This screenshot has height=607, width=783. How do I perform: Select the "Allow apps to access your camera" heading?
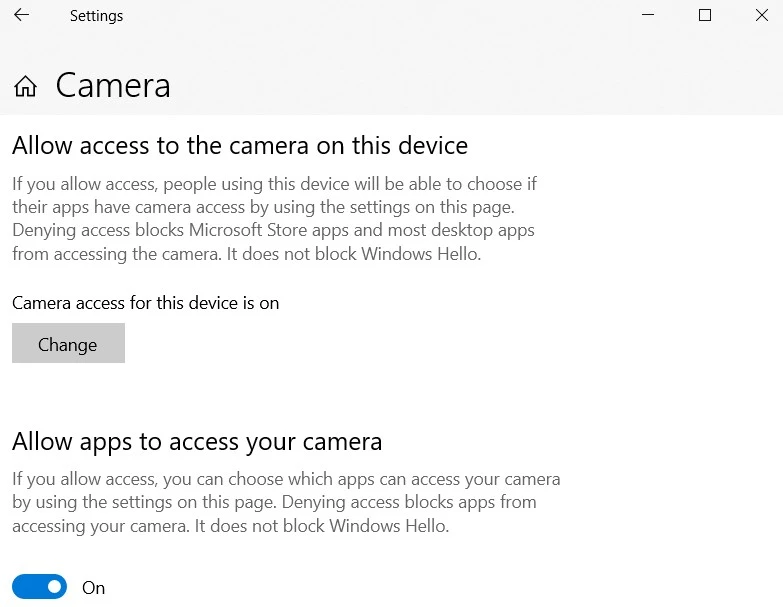coord(197,441)
